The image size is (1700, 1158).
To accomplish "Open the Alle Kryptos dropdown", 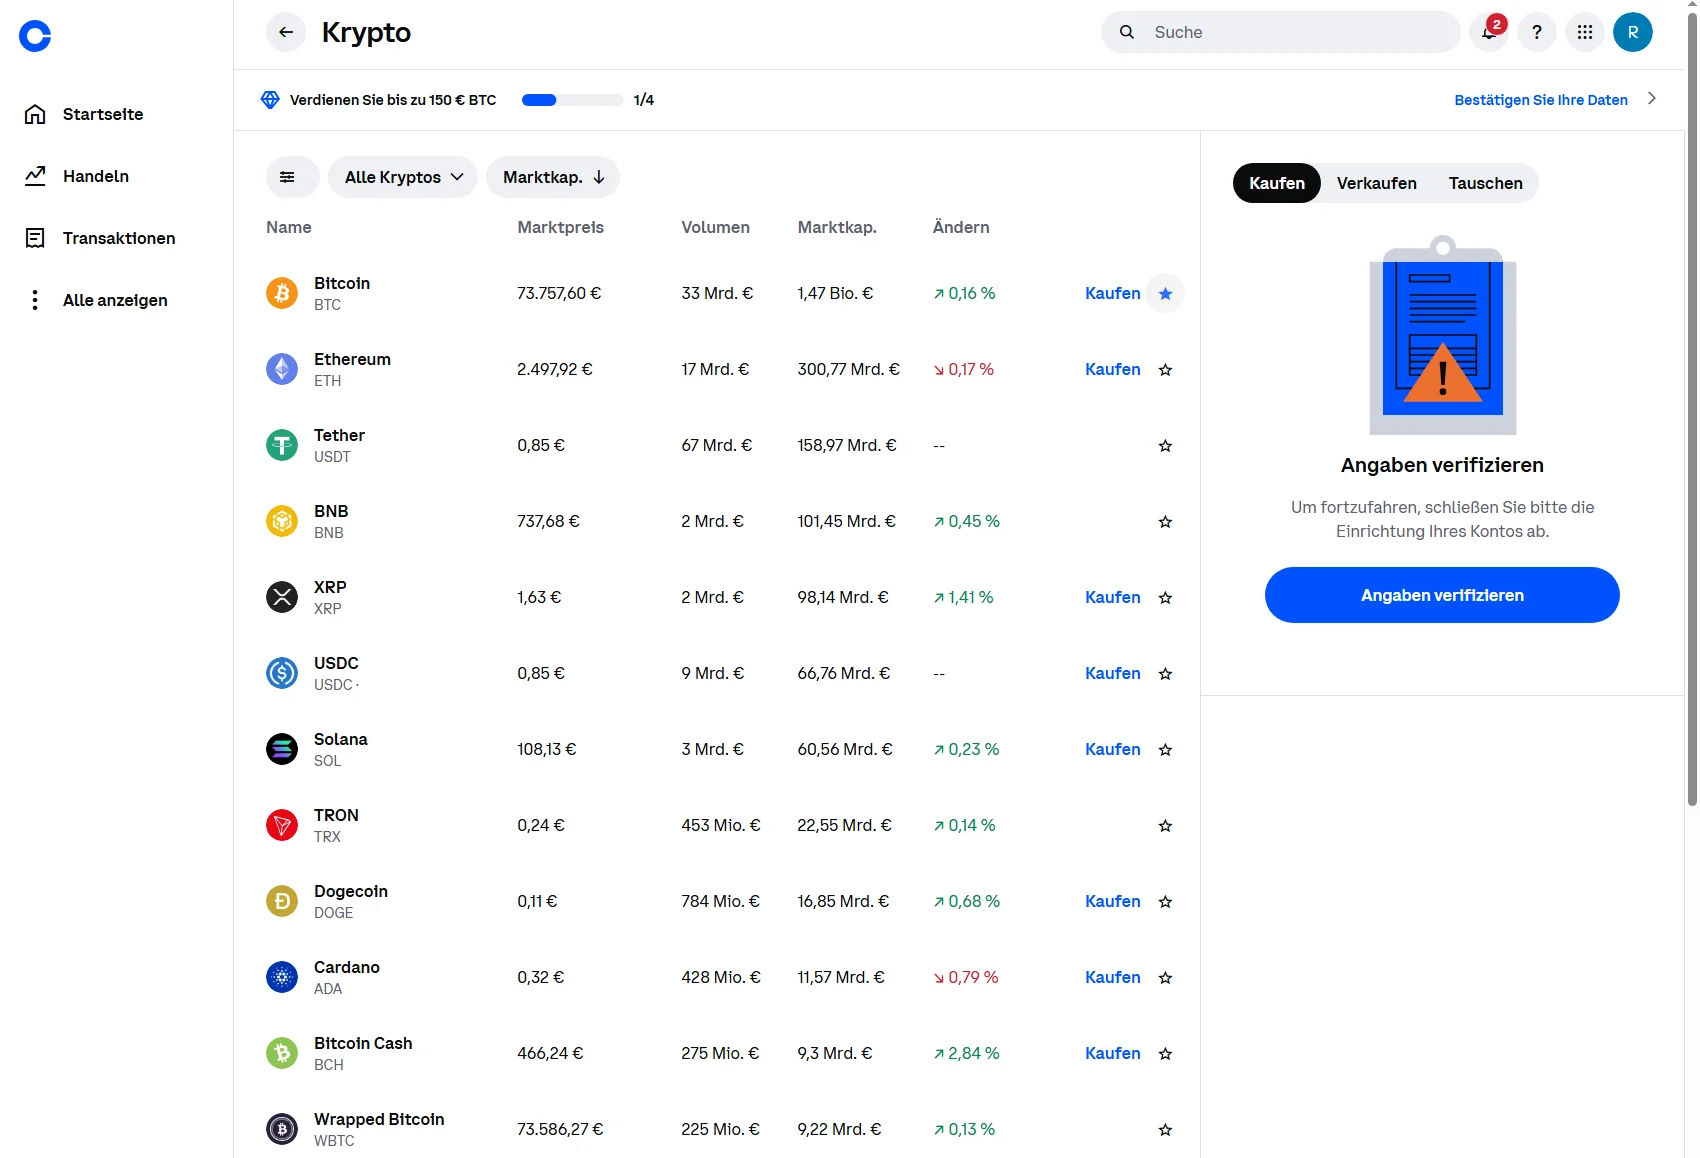I will pos(403,177).
